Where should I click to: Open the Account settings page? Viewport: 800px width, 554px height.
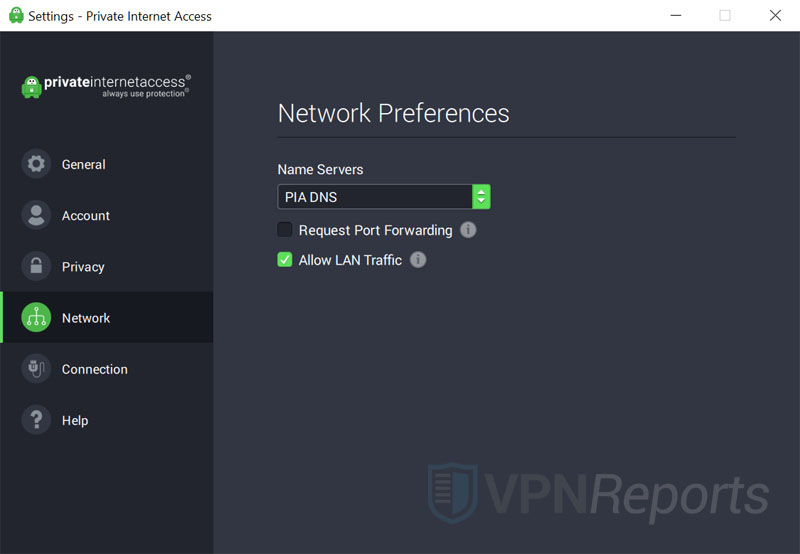86,216
